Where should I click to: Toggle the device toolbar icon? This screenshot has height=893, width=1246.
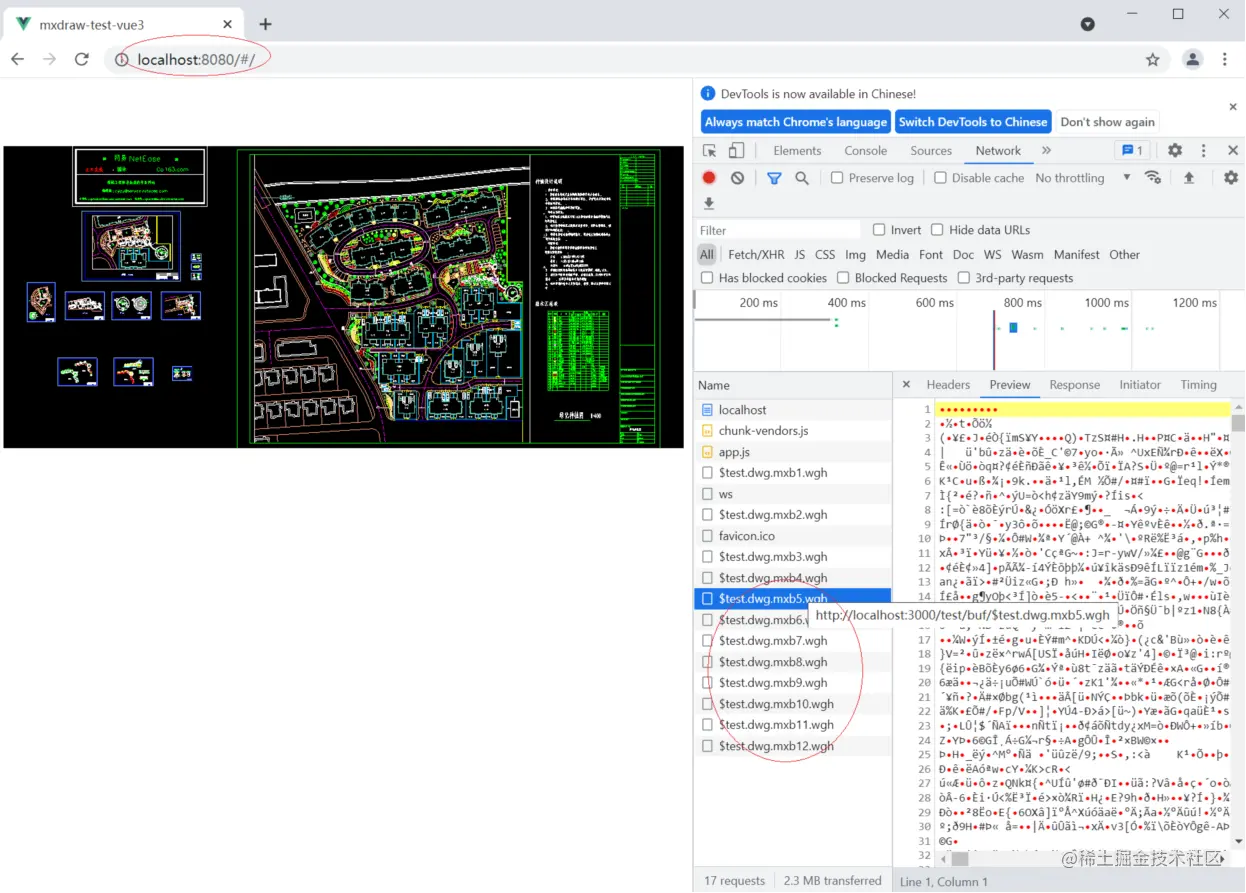[x=736, y=151]
